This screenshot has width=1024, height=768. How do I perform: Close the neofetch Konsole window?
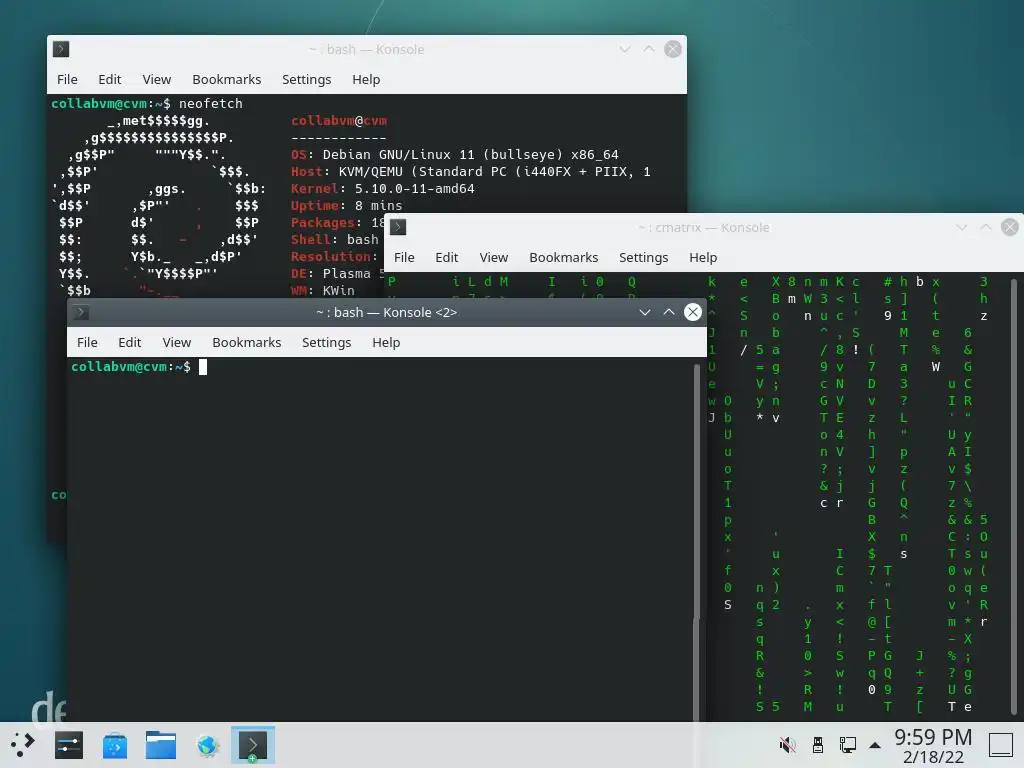(673, 49)
